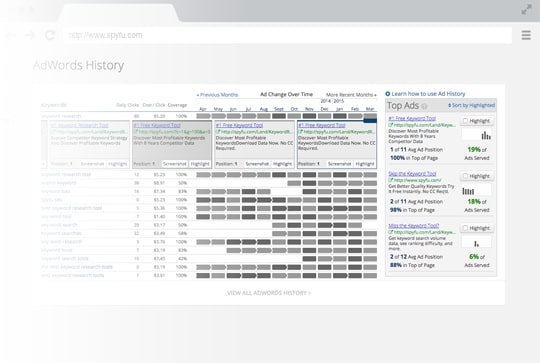Click bar chart icon of first top ad
Viewport: 540px width, 363px height.
486,135
